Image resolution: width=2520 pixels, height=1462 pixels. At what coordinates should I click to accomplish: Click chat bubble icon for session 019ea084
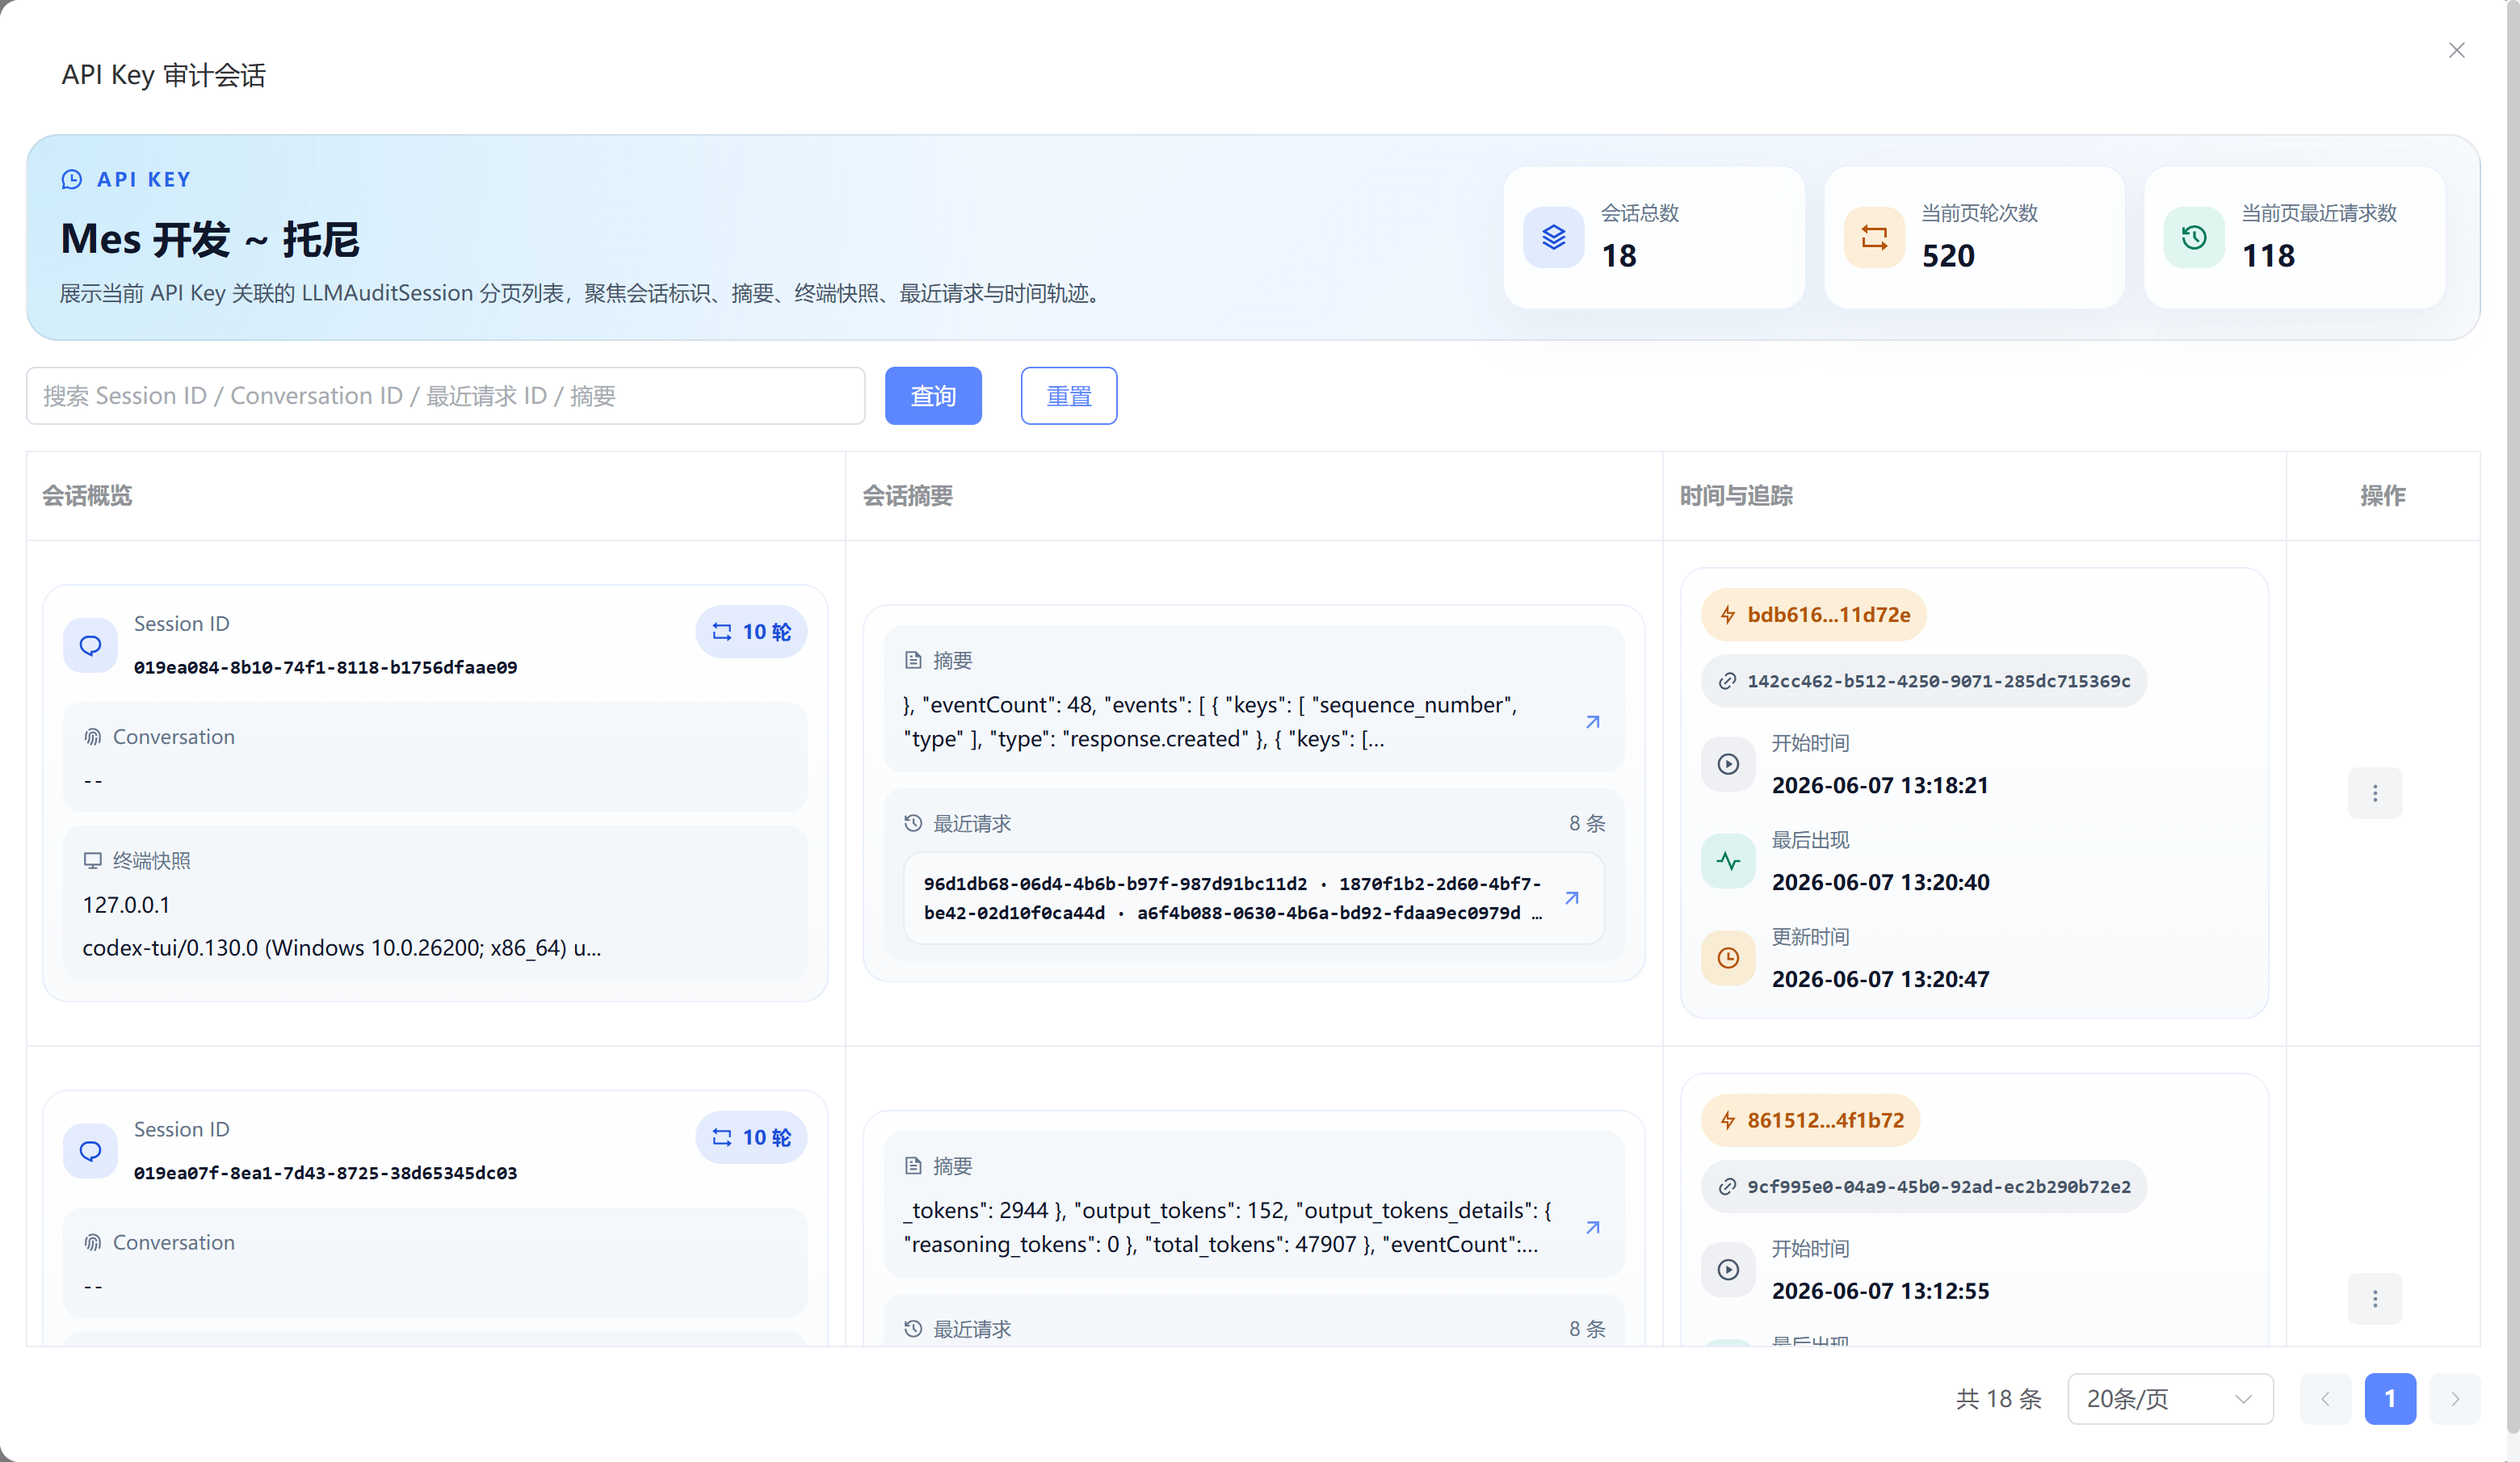point(90,645)
